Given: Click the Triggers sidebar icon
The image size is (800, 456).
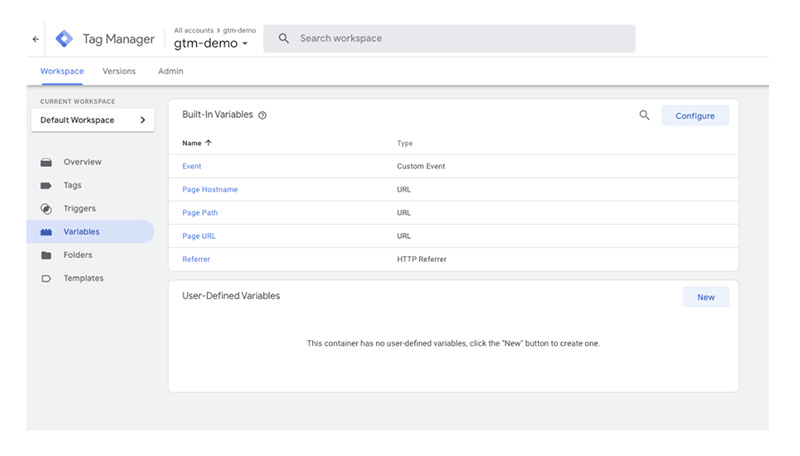Looking at the screenshot, I should click(x=46, y=209).
